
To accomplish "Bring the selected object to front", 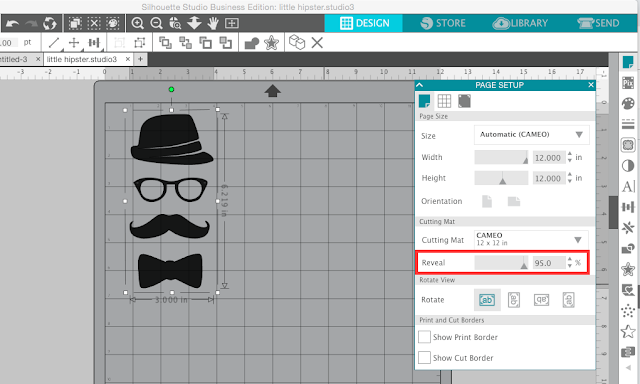I will pos(165,42).
